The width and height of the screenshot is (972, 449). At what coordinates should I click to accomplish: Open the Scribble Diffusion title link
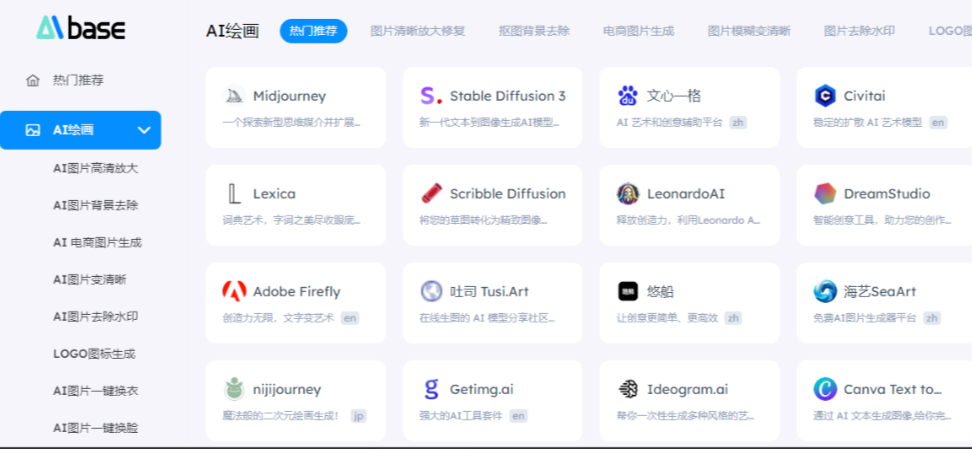[x=508, y=193]
